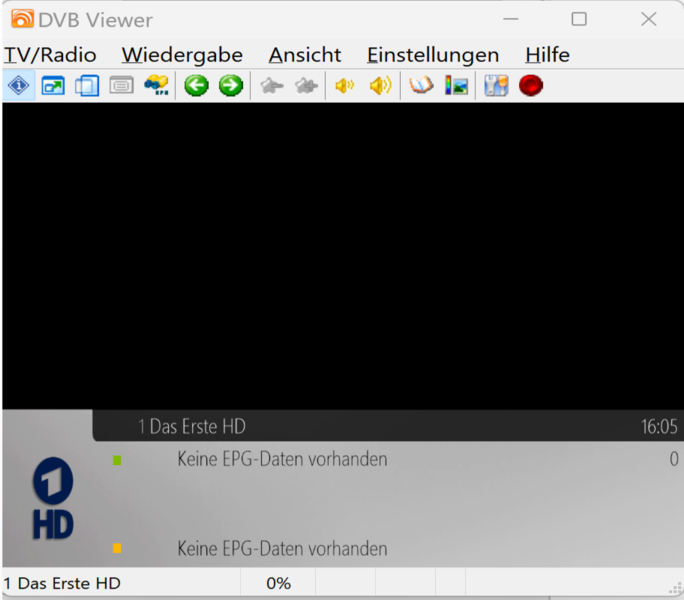Click status bar text '1 Das Erste HD'

tap(62, 583)
